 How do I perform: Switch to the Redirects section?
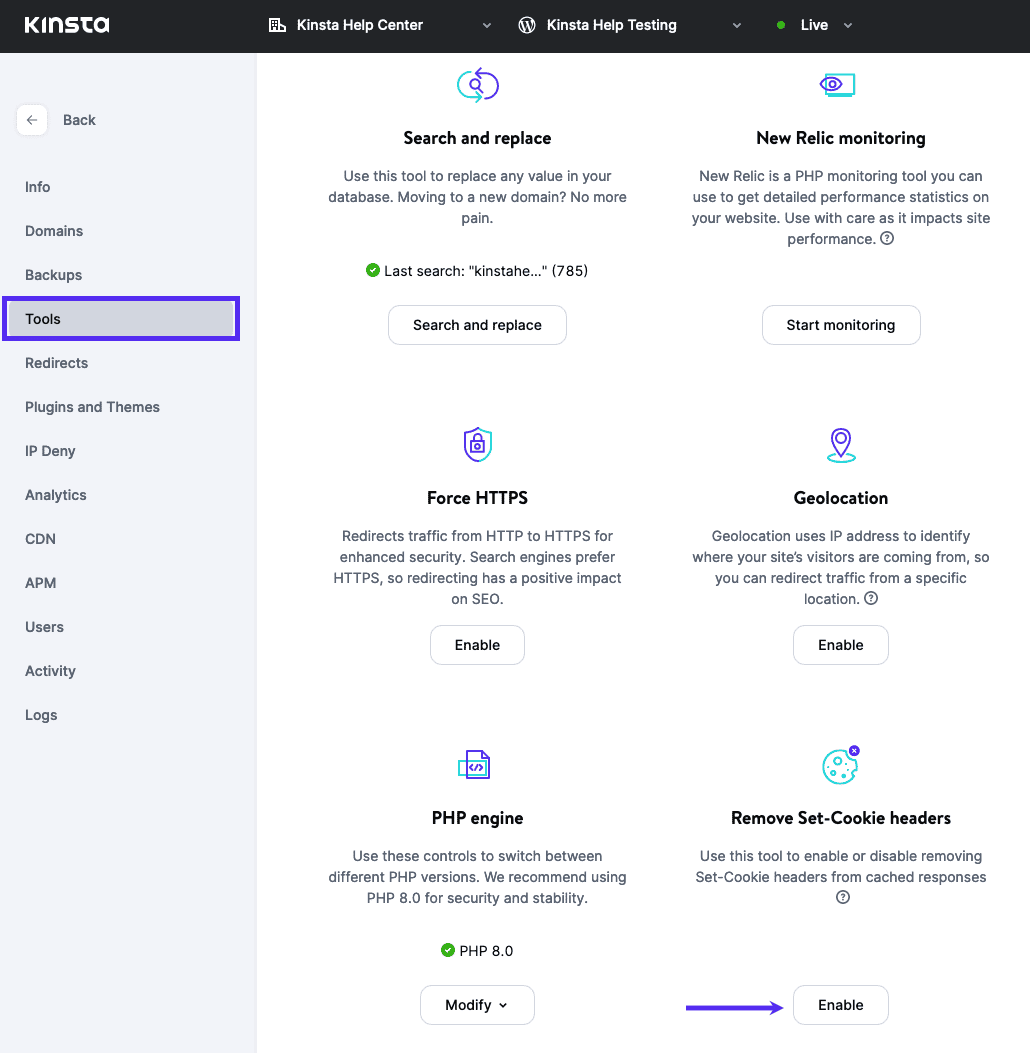(x=56, y=363)
